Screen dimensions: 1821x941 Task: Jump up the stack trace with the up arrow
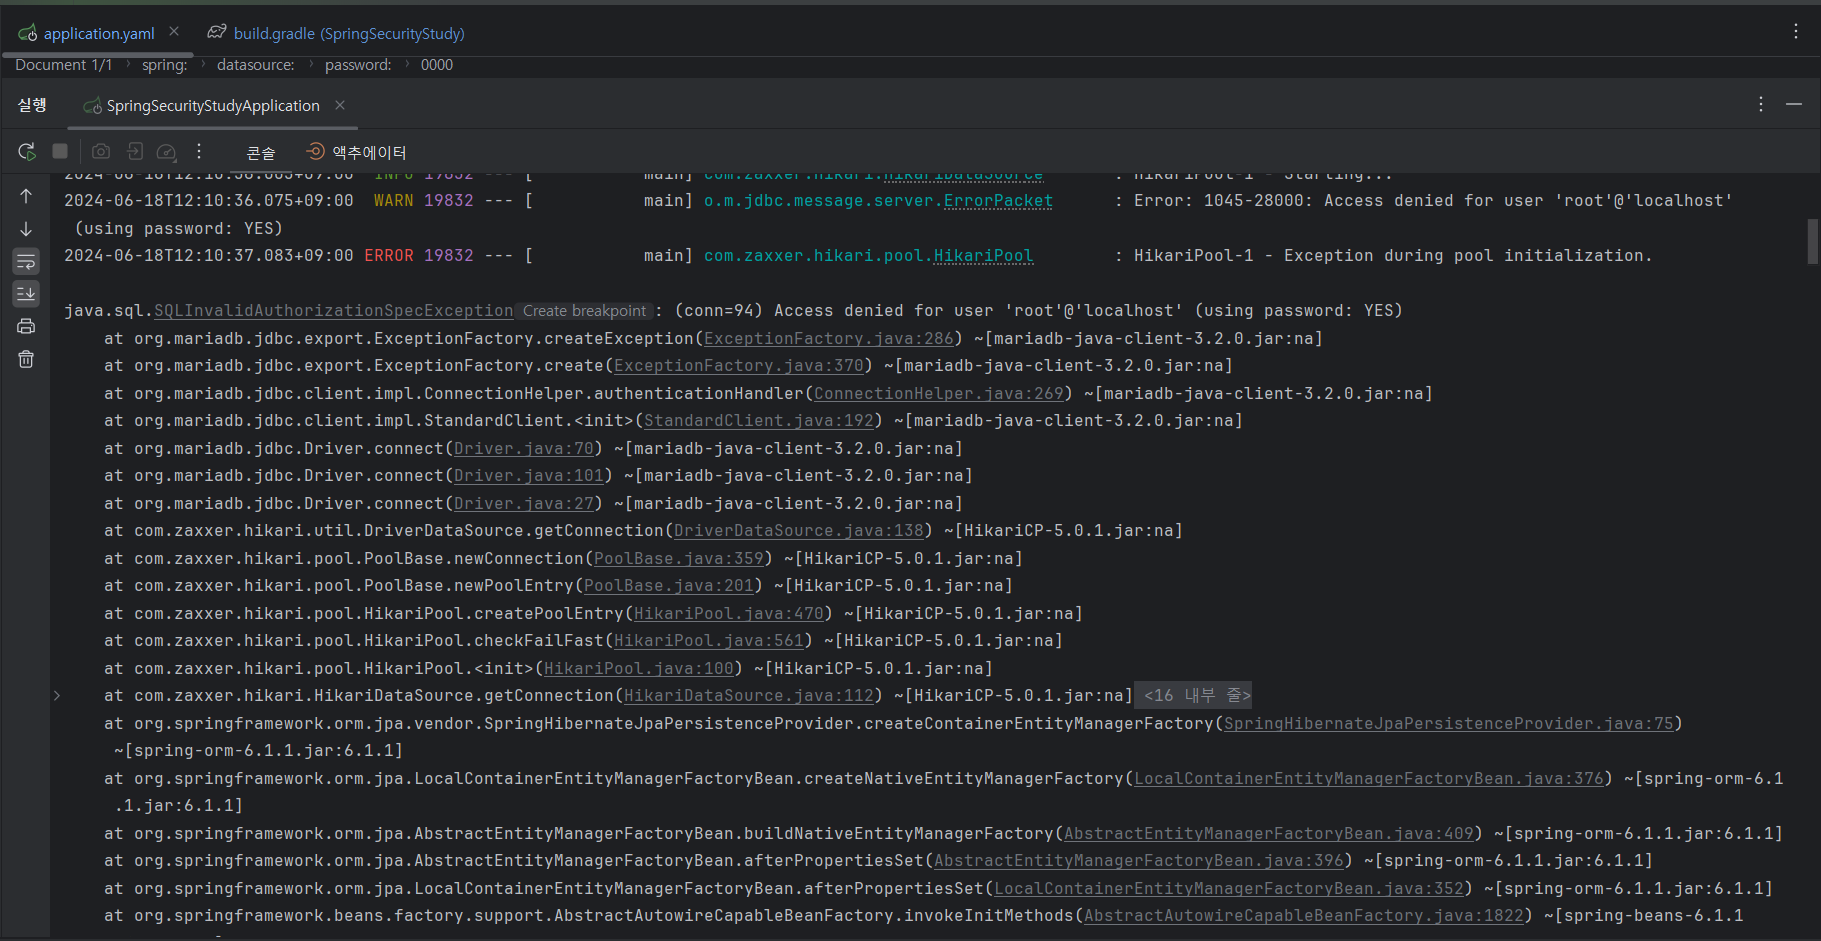26,196
